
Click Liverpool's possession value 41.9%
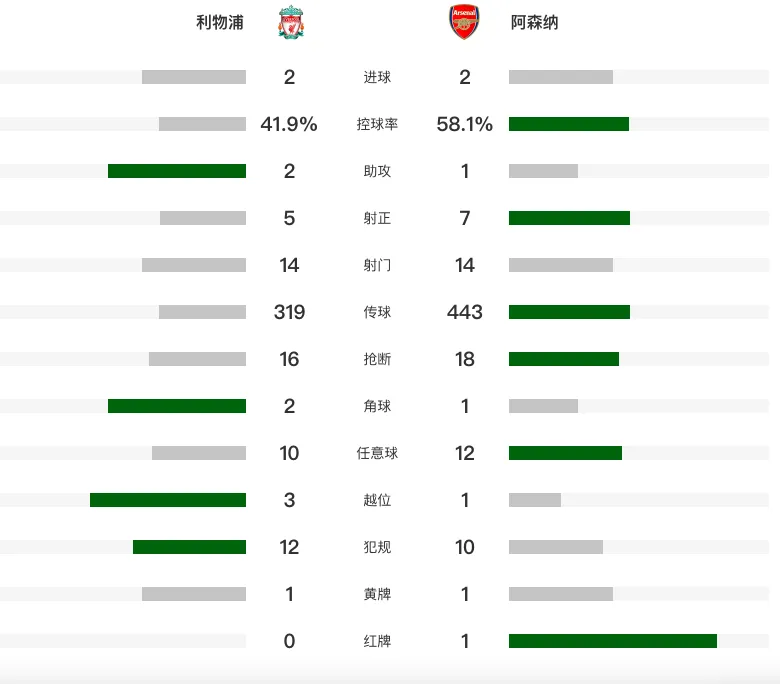click(x=289, y=124)
